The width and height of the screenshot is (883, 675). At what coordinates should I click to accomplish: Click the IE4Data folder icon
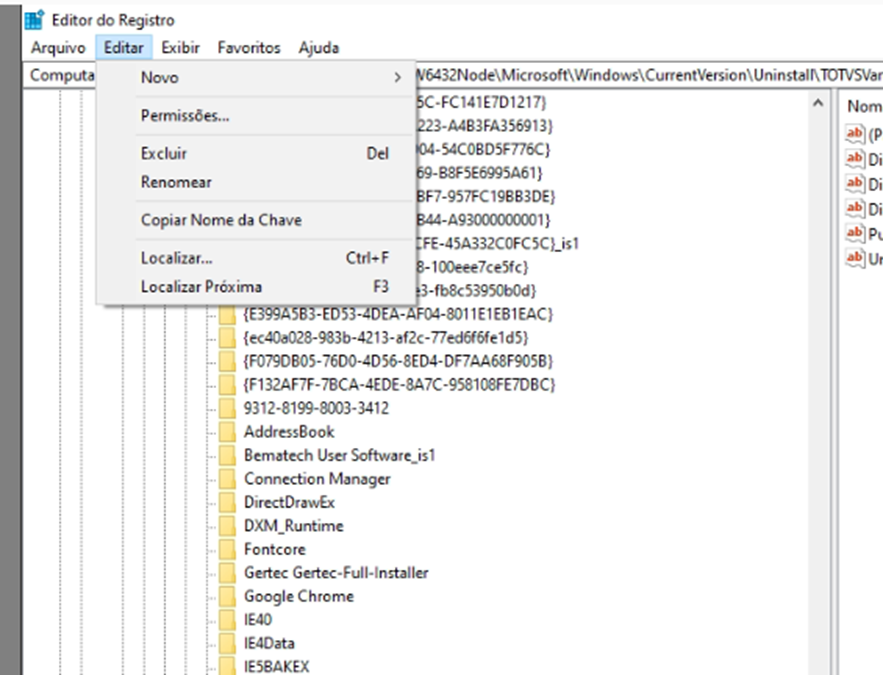tap(228, 643)
